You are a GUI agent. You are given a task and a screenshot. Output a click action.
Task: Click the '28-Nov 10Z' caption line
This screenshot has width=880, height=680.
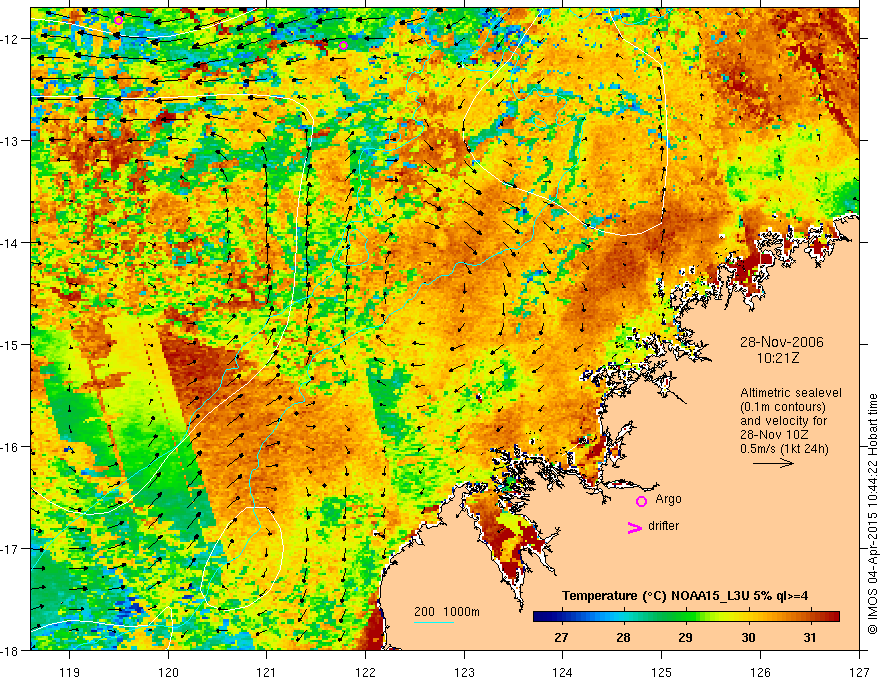pyautogui.click(x=772, y=435)
